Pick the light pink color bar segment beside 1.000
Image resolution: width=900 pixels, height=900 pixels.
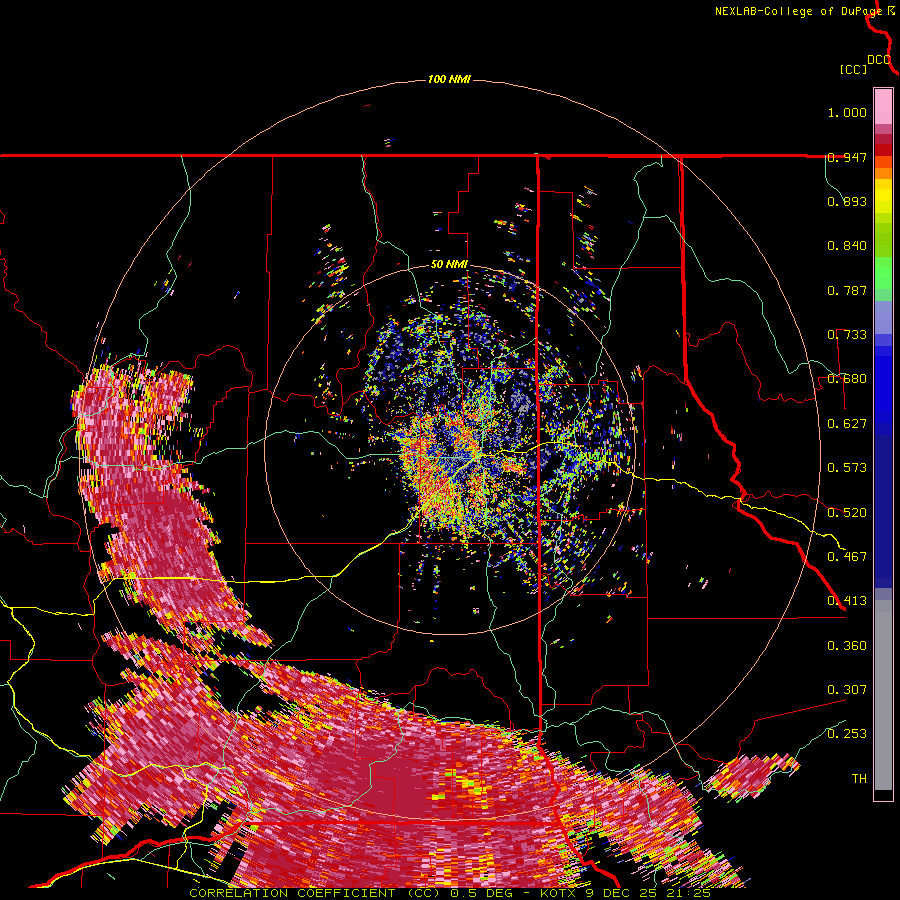pos(883,106)
